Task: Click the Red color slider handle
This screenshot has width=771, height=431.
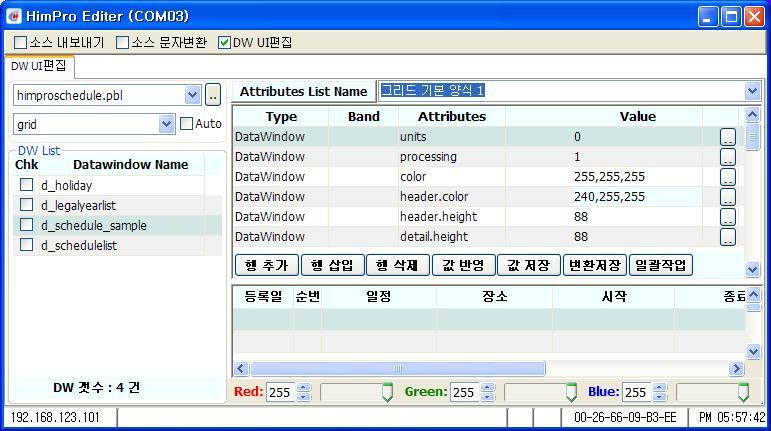Action: click(387, 392)
